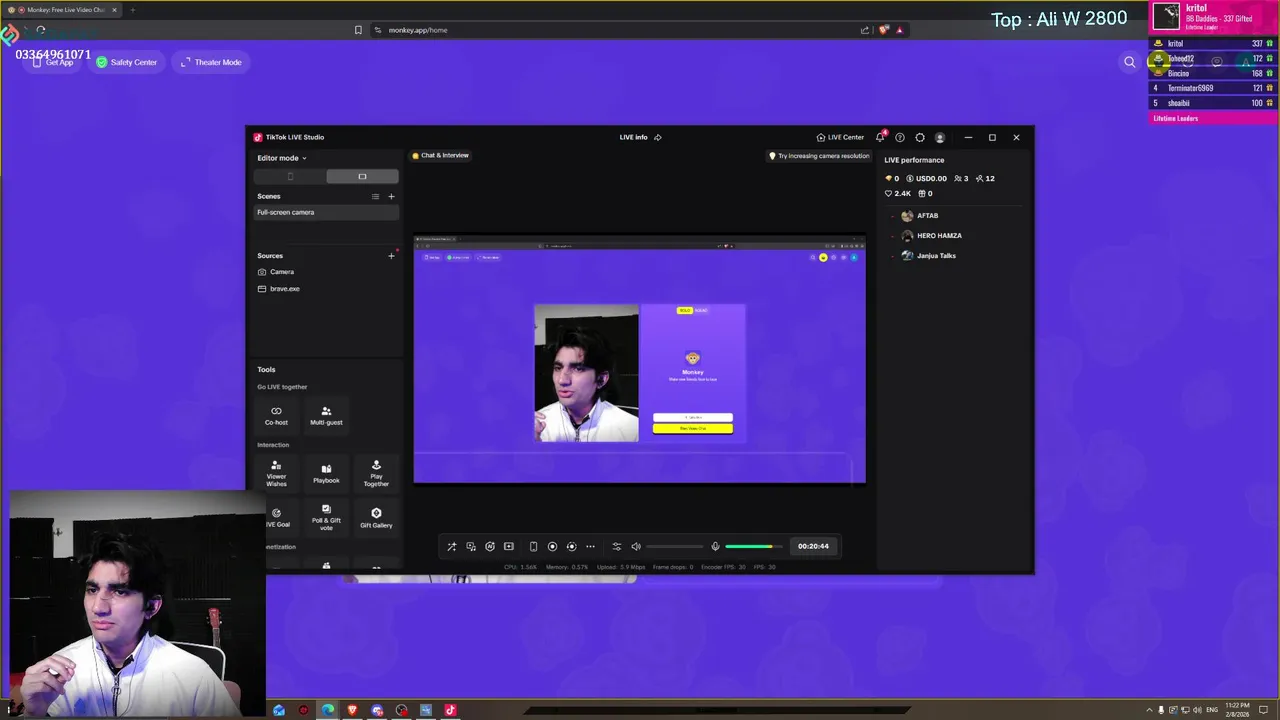The image size is (1280, 720).
Task: Switch to portrait phone layout
Action: tap(290, 177)
